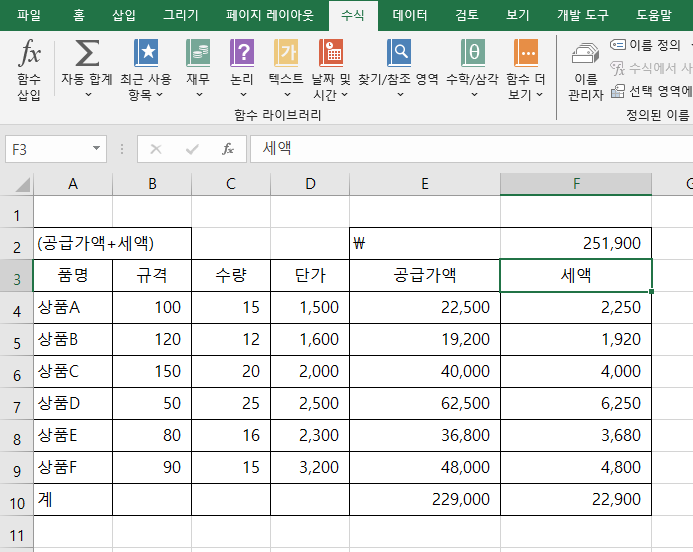
Task: Open the 논리 functions icon
Action: click(x=242, y=53)
